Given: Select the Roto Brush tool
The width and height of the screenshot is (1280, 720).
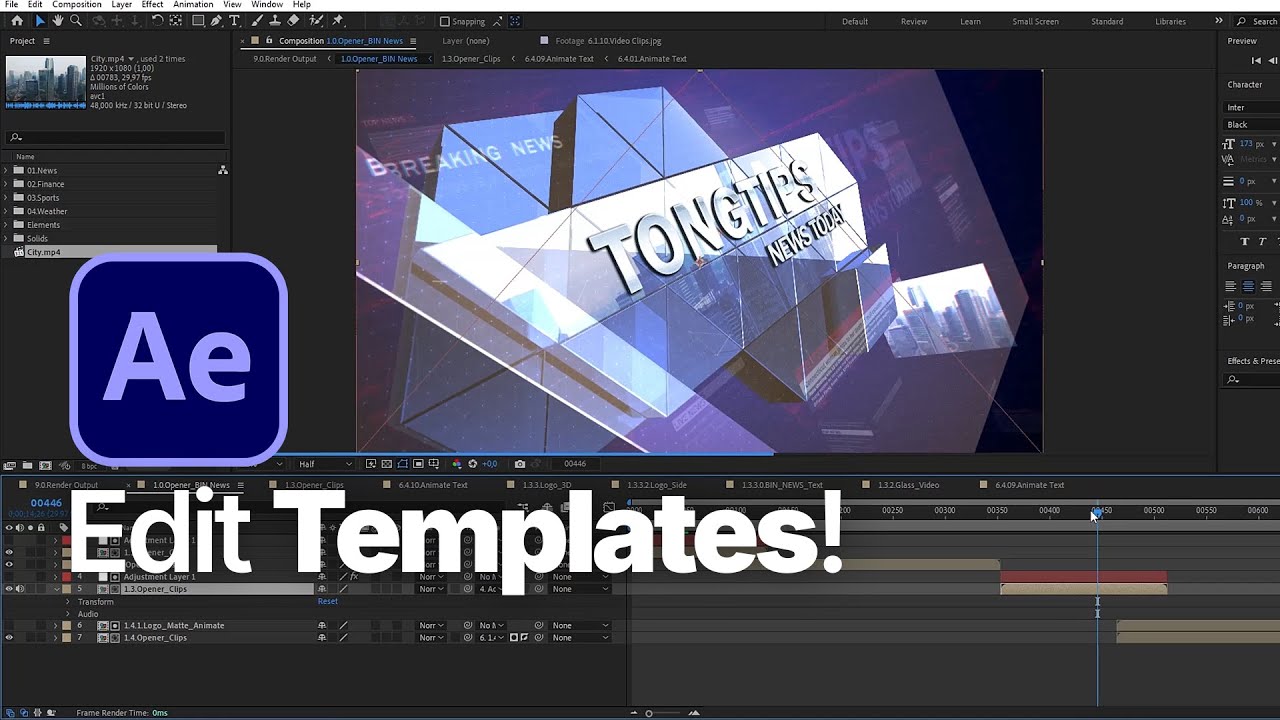Looking at the screenshot, I should click(316, 21).
